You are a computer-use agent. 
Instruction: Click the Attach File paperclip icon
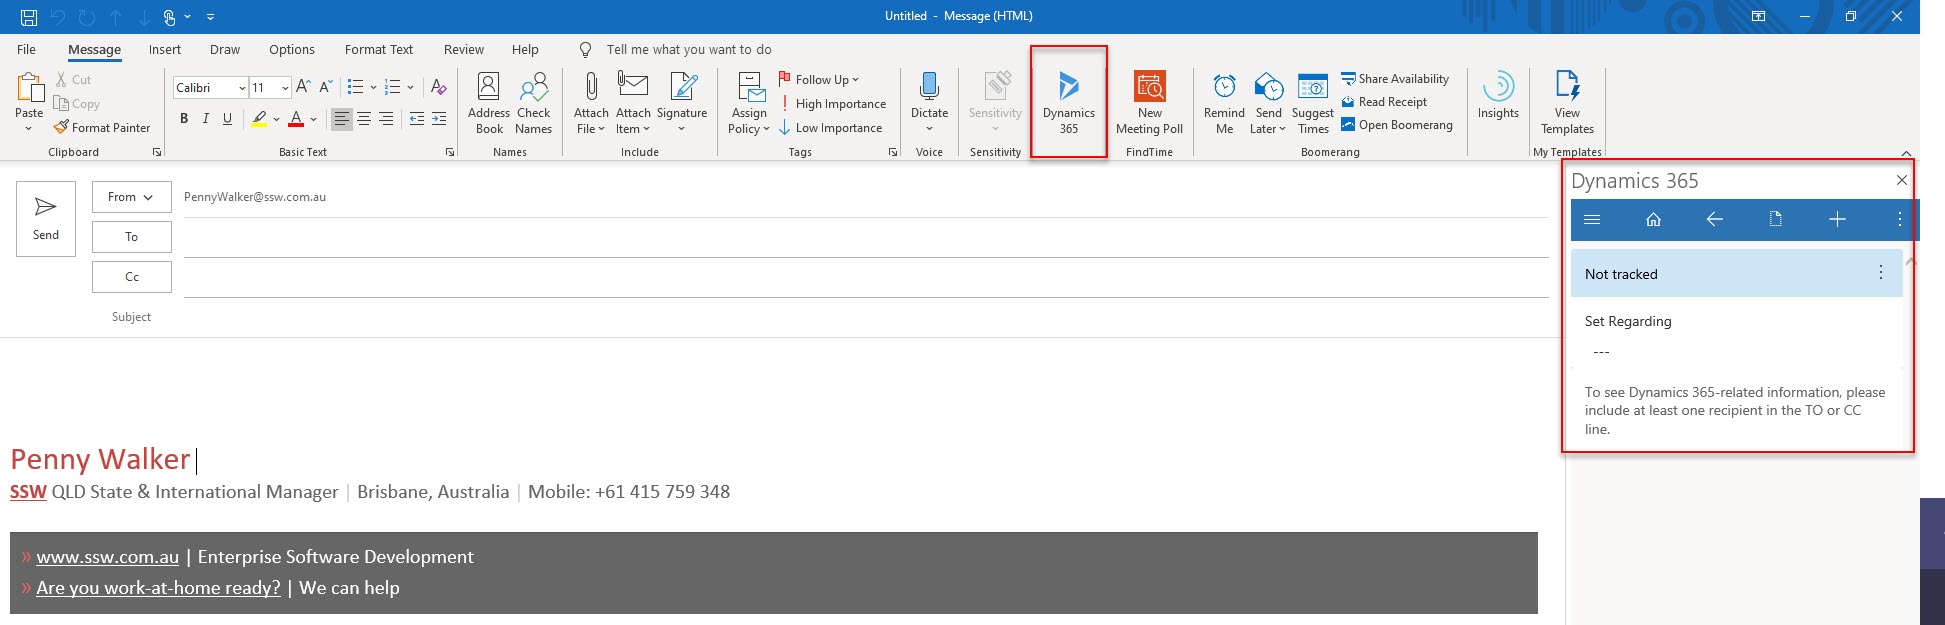click(591, 90)
